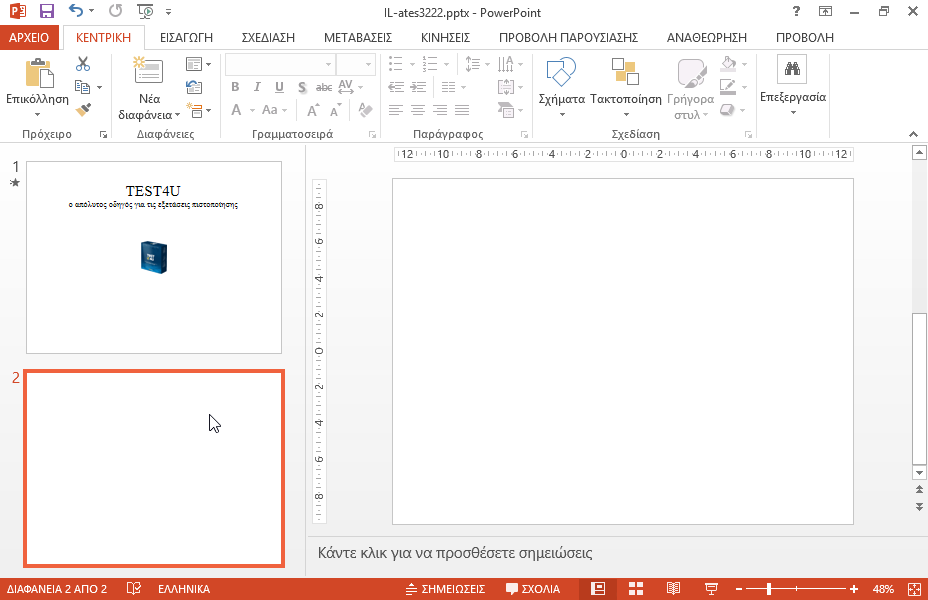The width and height of the screenshot is (928, 600).
Task: Click the Τακτοποίηση arrange icon
Action: [x=625, y=72]
